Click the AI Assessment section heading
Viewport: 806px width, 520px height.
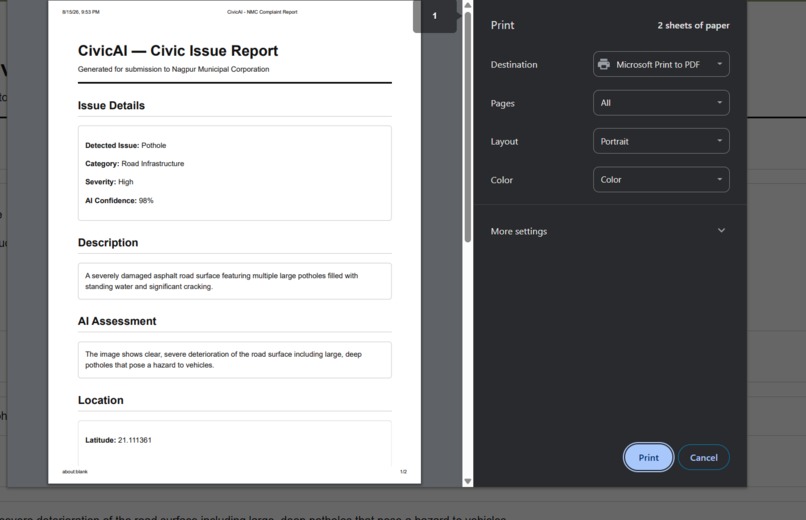click(117, 321)
